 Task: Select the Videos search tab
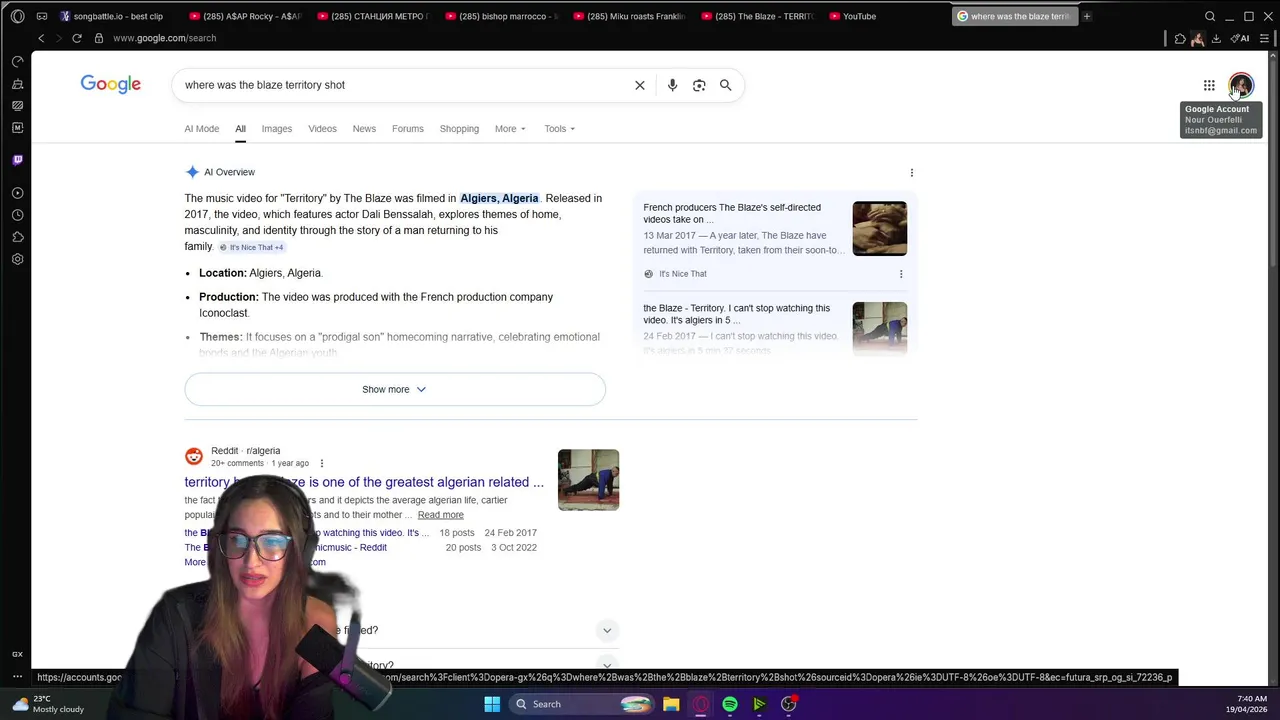click(x=322, y=129)
